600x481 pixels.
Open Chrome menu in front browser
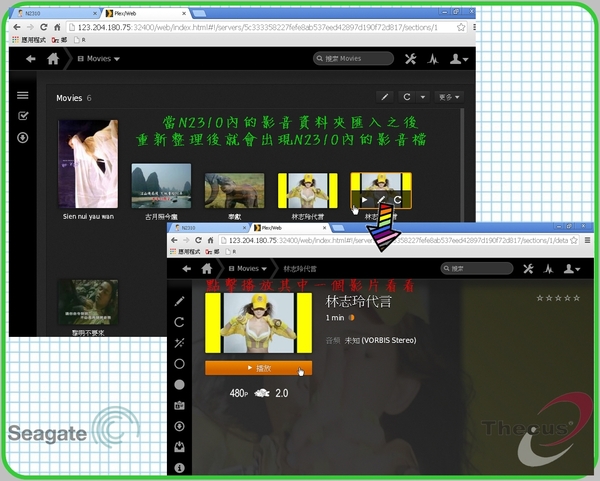point(587,240)
